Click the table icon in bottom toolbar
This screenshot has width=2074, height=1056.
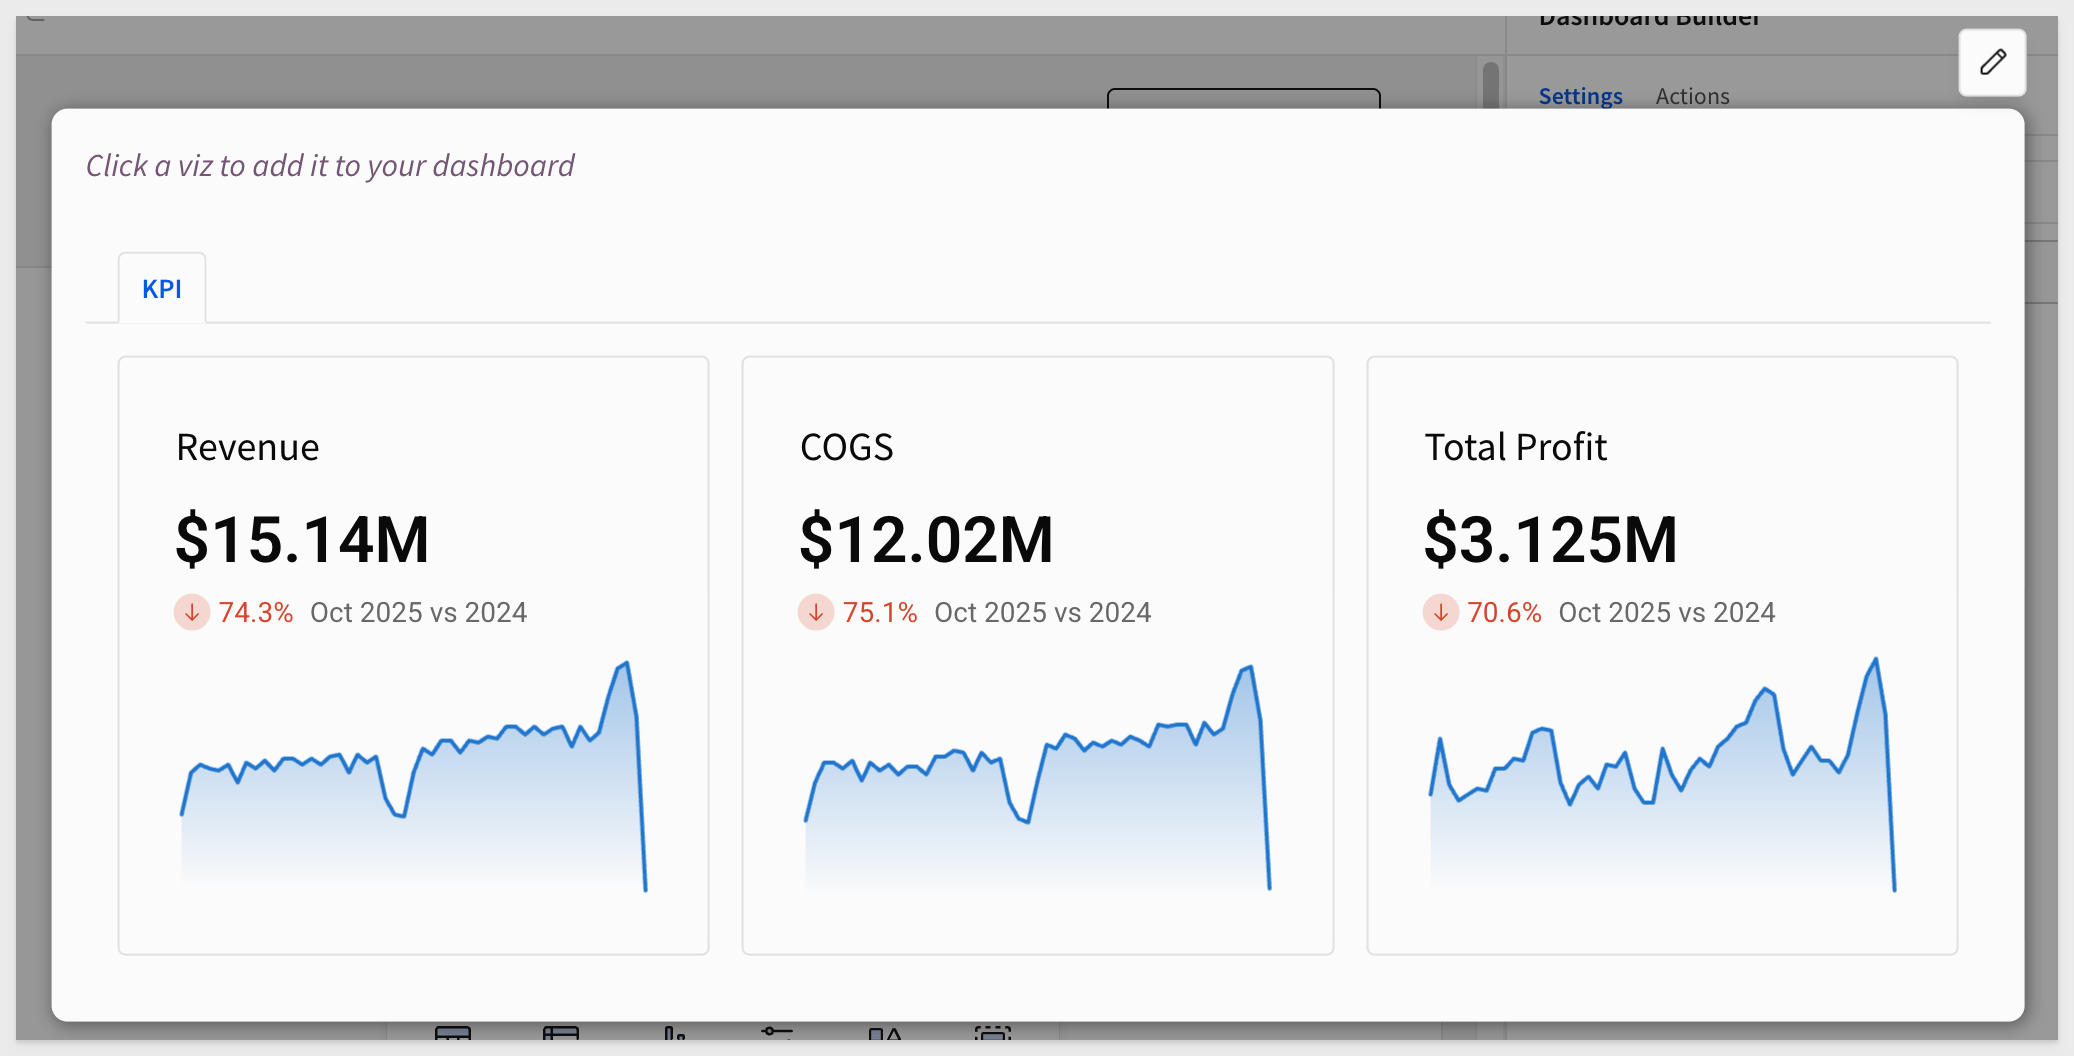pyautogui.click(x=453, y=1032)
